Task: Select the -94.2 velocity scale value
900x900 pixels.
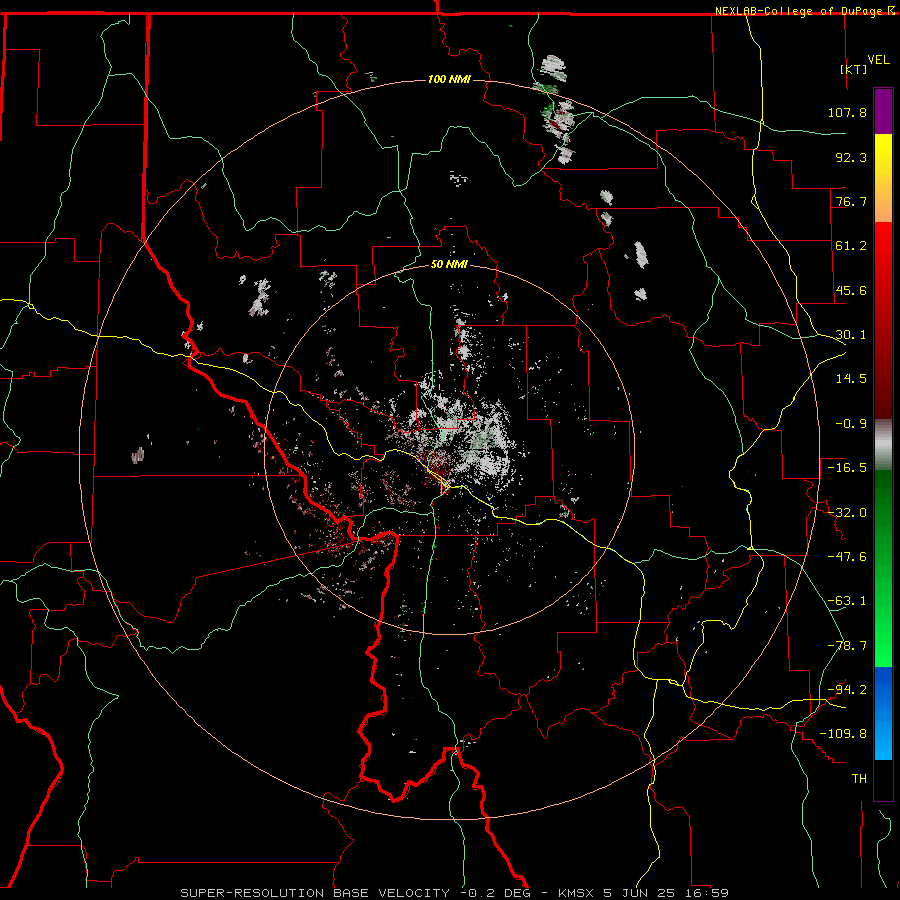Action: [x=847, y=689]
